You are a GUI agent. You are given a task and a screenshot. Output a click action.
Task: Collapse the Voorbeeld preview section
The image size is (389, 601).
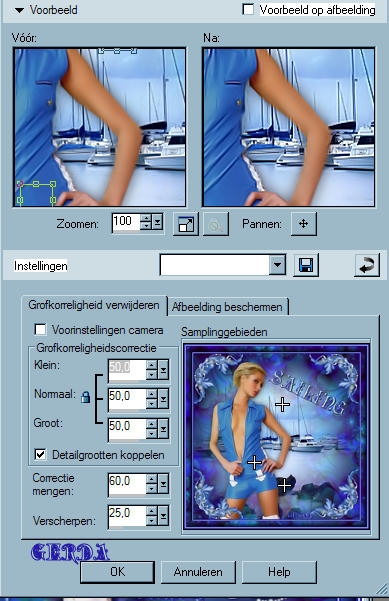(19, 10)
